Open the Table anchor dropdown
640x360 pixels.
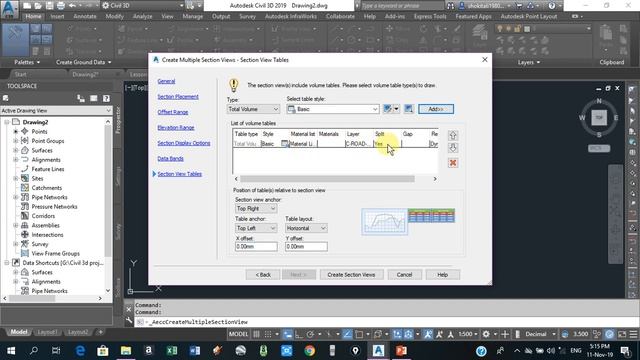256,228
